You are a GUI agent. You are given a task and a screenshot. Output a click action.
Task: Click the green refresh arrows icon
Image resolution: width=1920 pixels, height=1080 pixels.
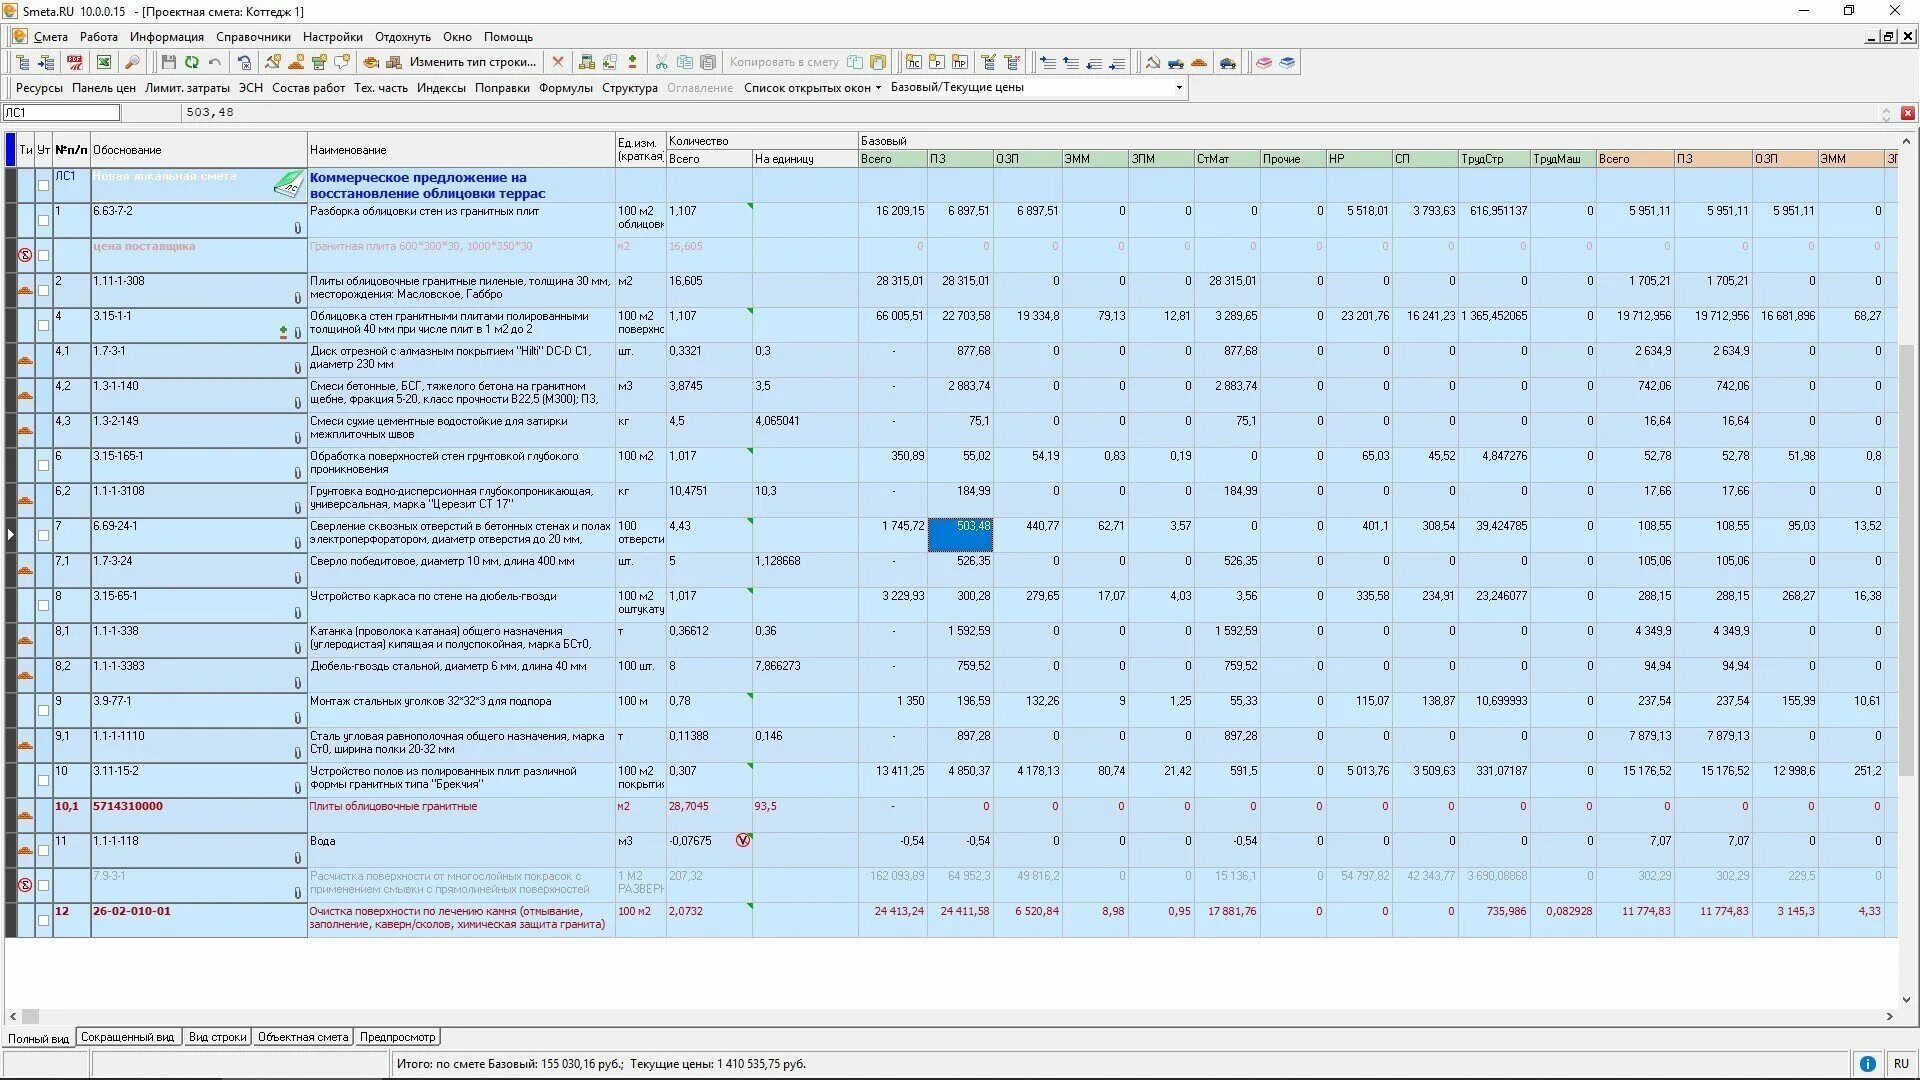[x=191, y=62]
